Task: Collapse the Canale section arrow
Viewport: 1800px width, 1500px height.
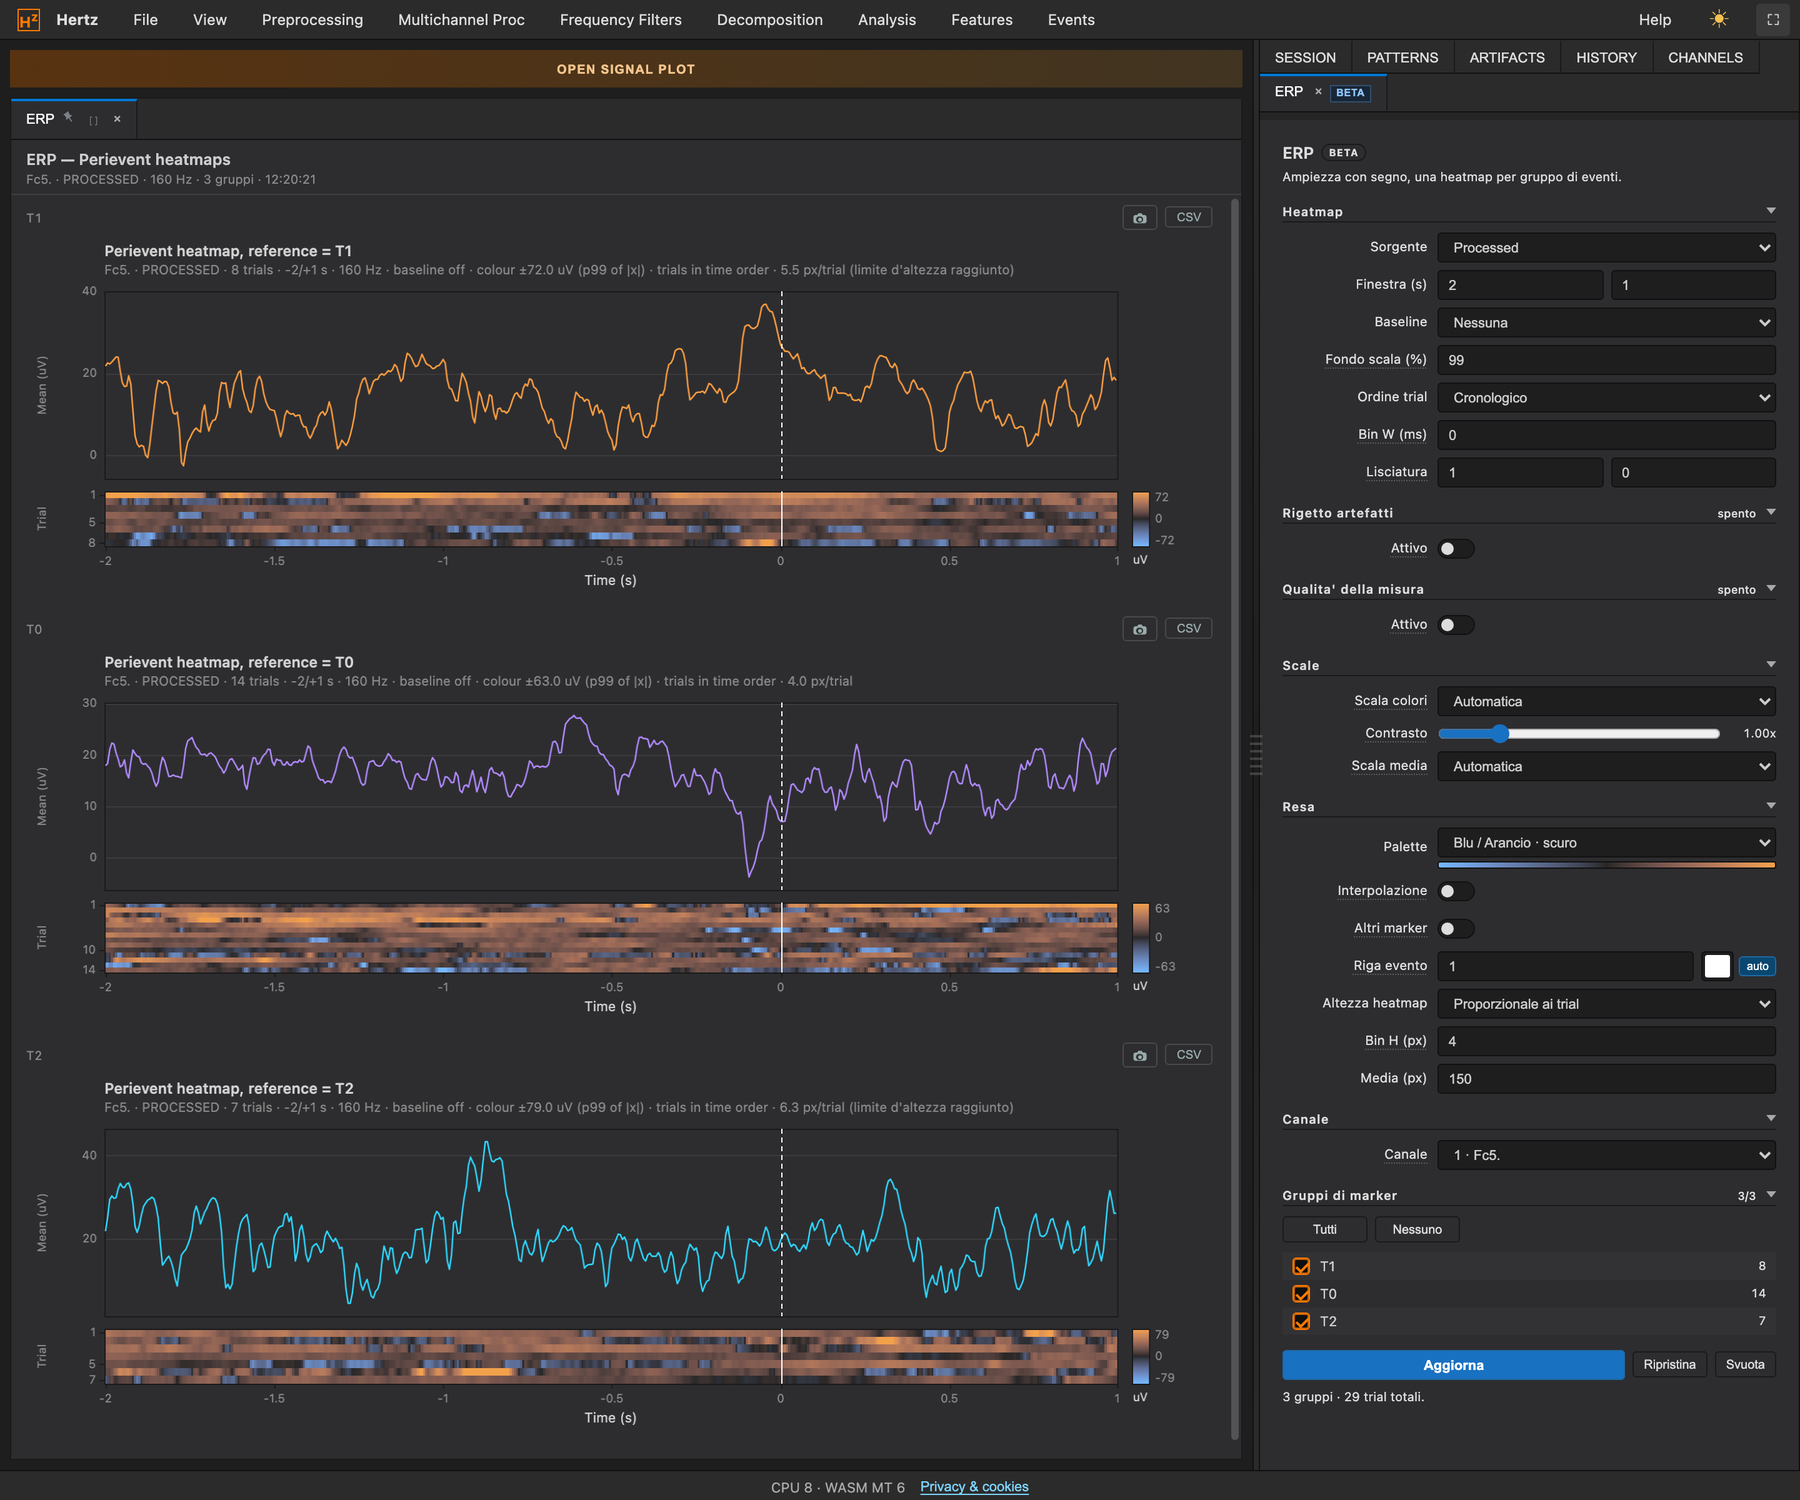Action: (1771, 1118)
